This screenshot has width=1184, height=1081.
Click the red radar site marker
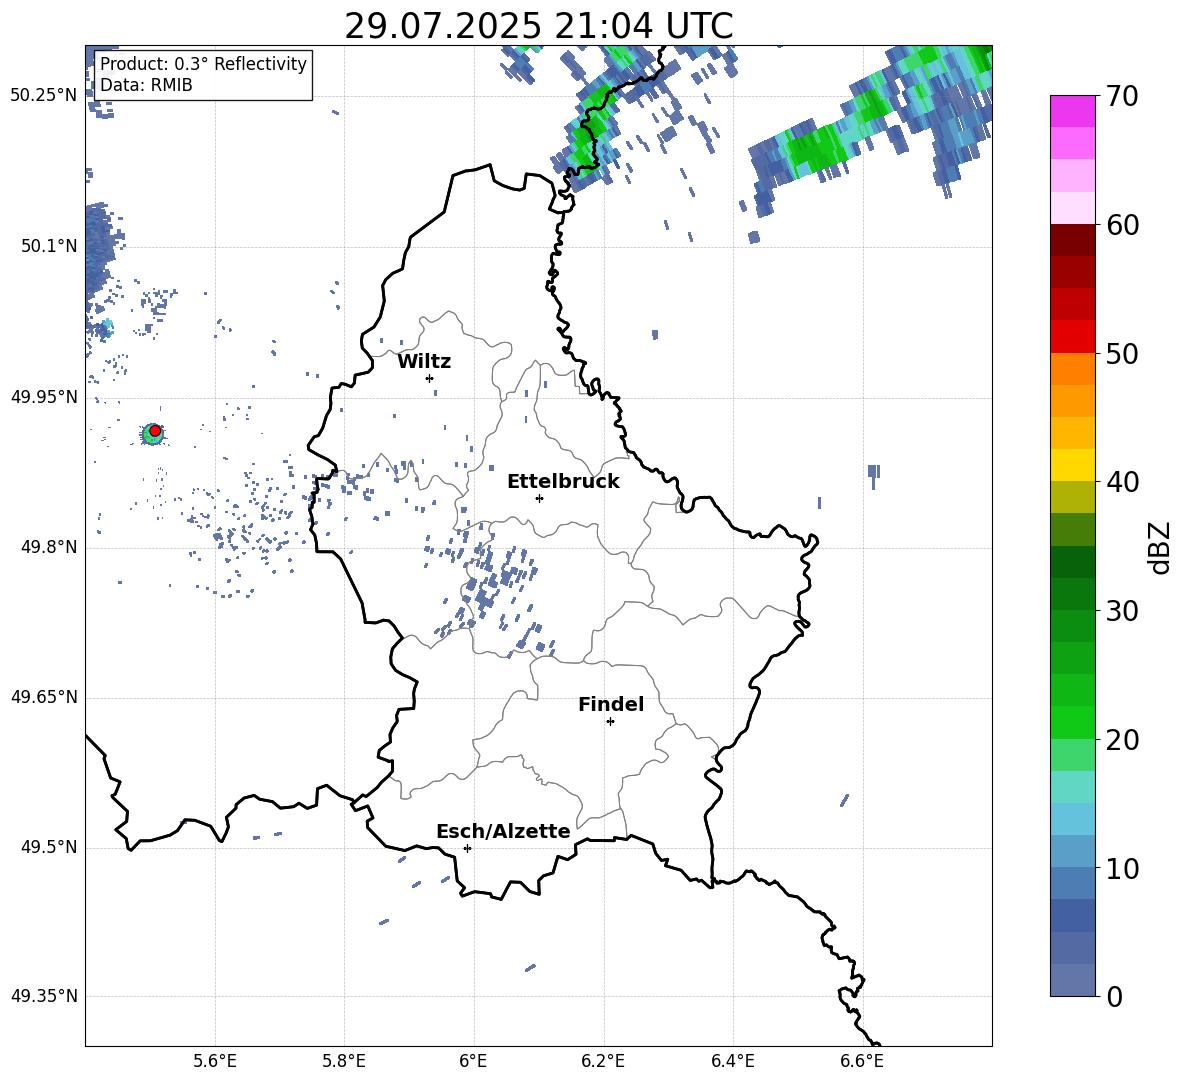point(155,431)
